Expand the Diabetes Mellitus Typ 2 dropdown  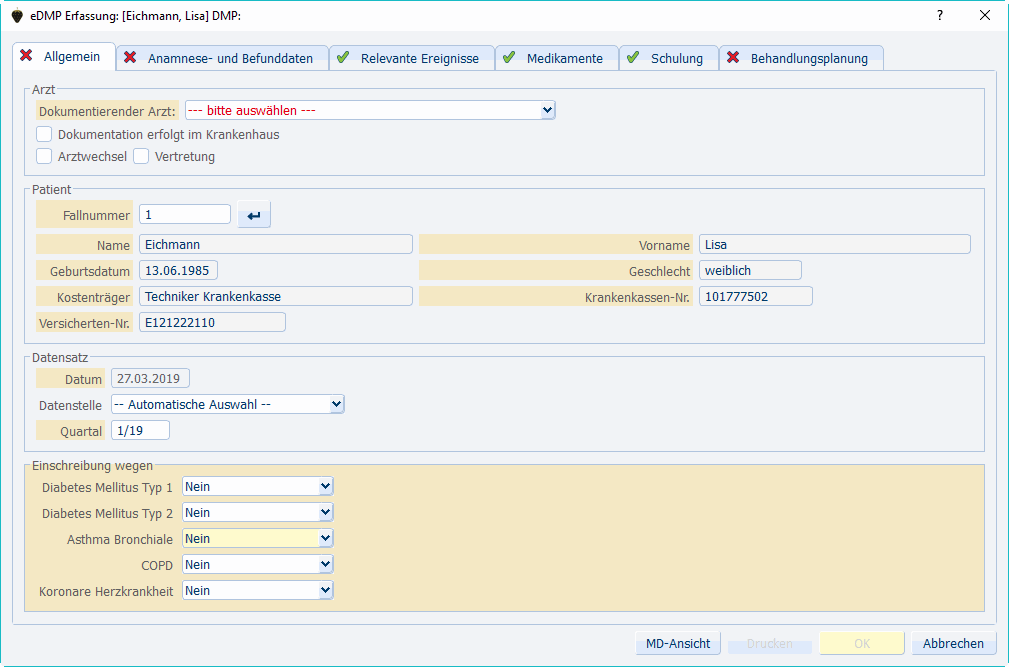coord(257,513)
